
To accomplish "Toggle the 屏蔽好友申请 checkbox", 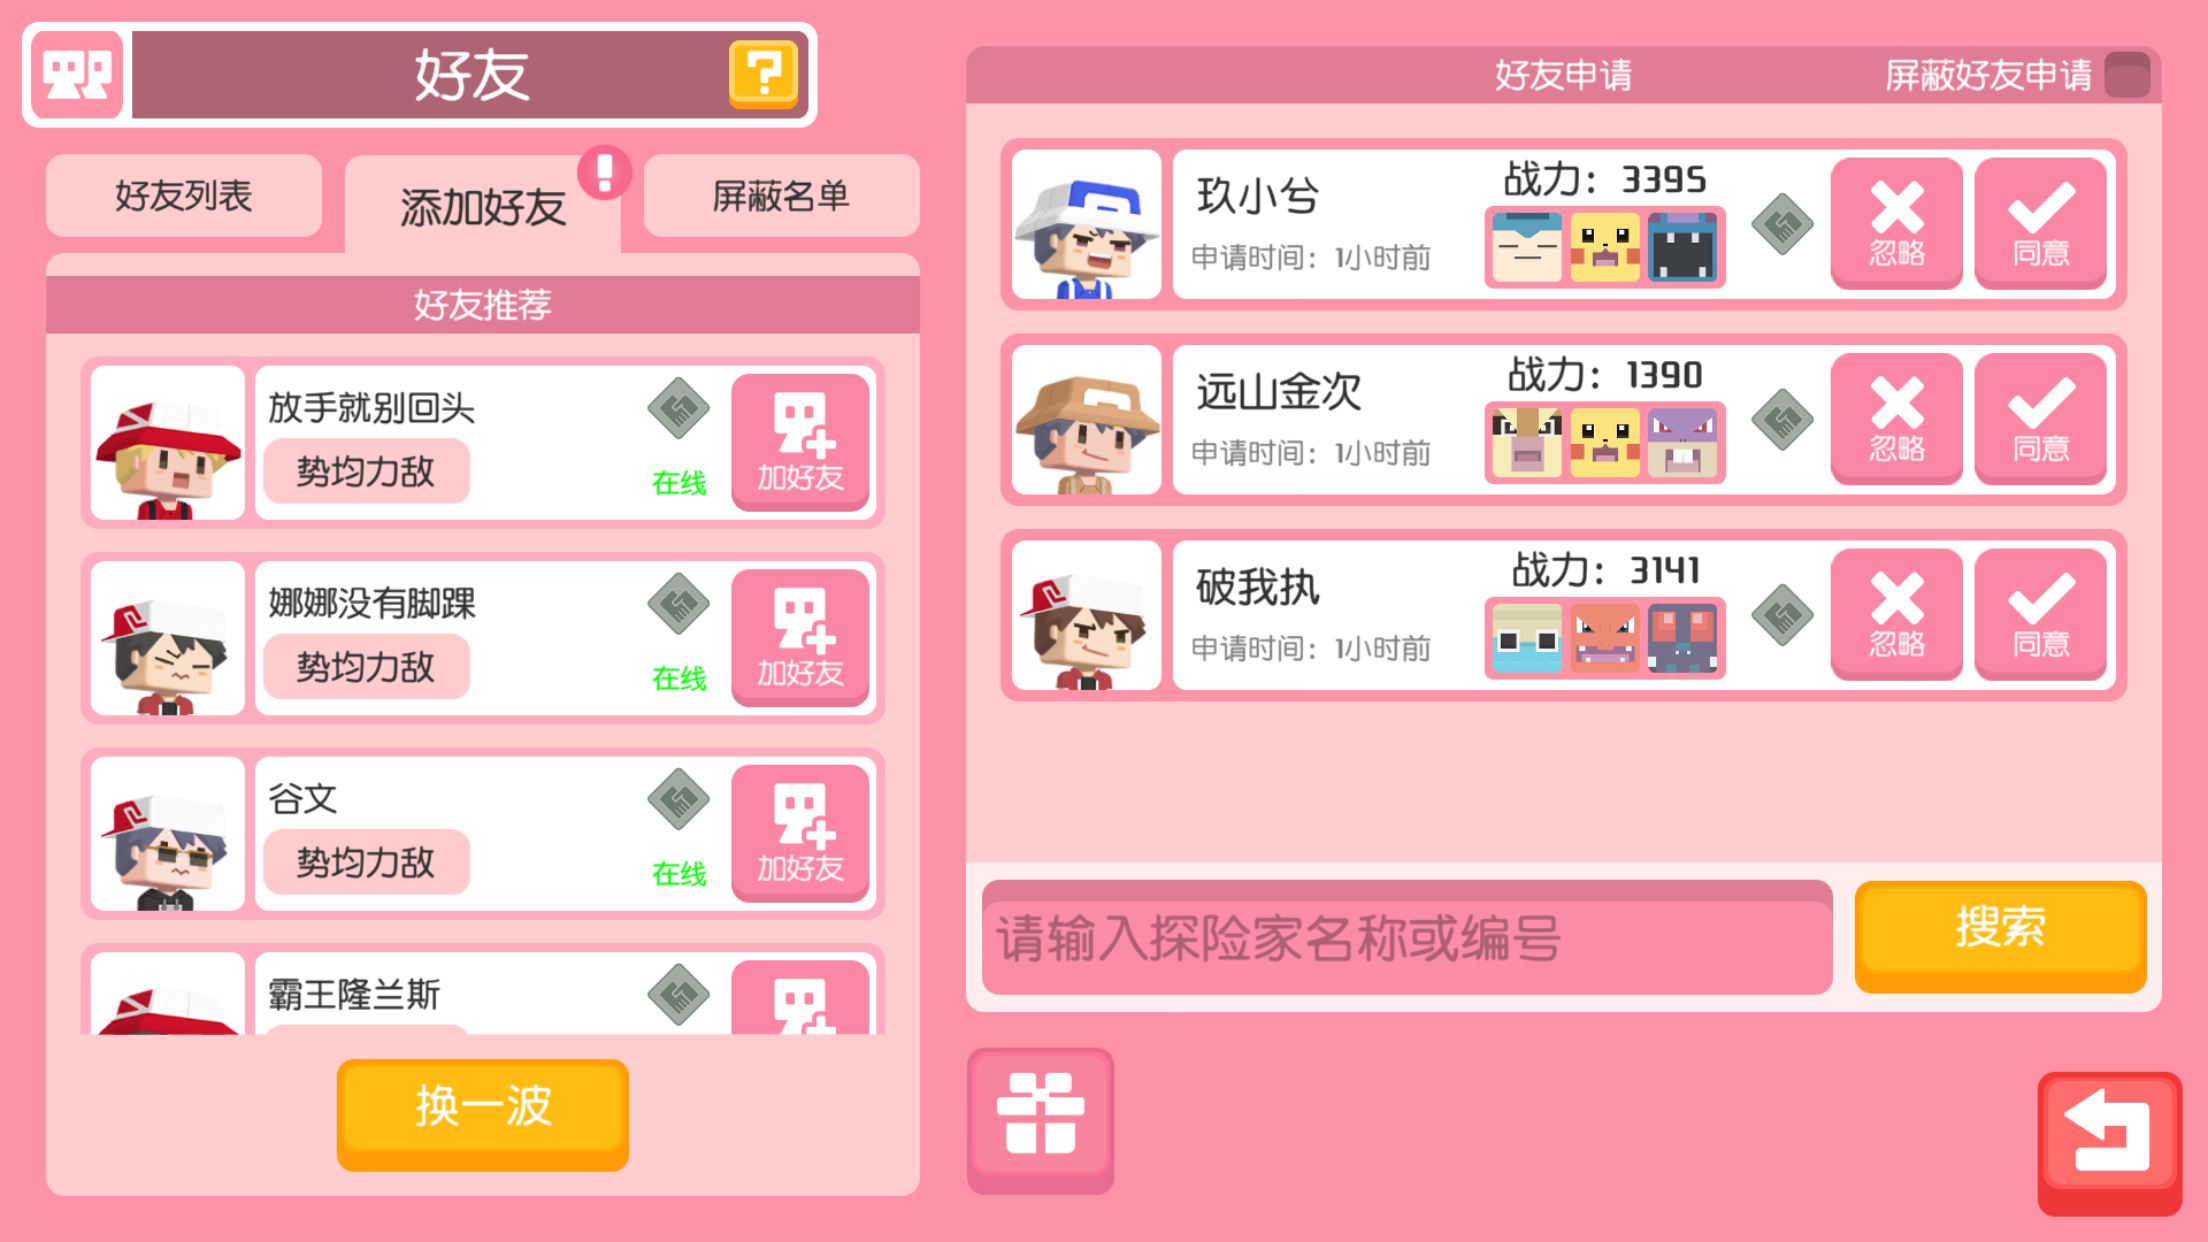I will pos(2127,75).
